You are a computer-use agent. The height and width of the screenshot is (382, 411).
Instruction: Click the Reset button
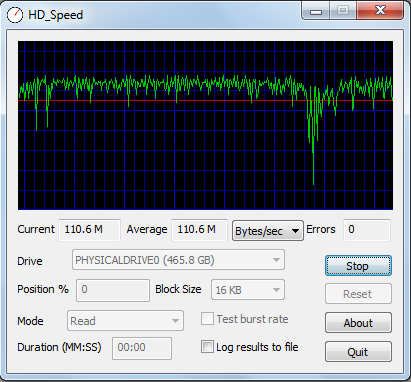(358, 294)
